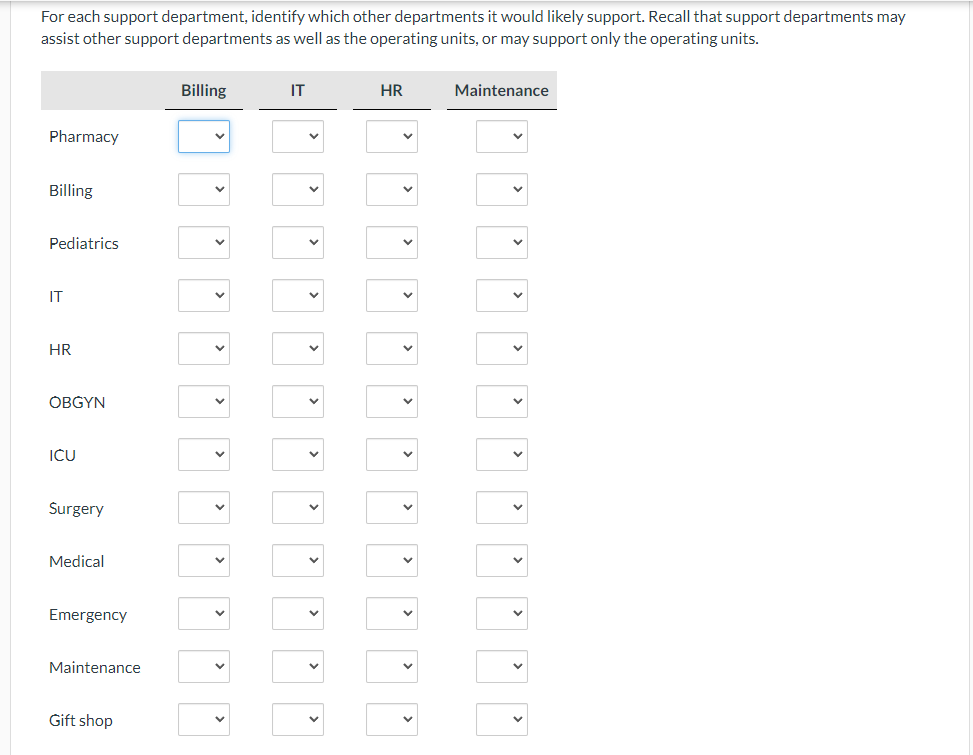The image size is (973, 755).
Task: Expand the ICU row Maintenance dropdown
Action: (x=501, y=455)
